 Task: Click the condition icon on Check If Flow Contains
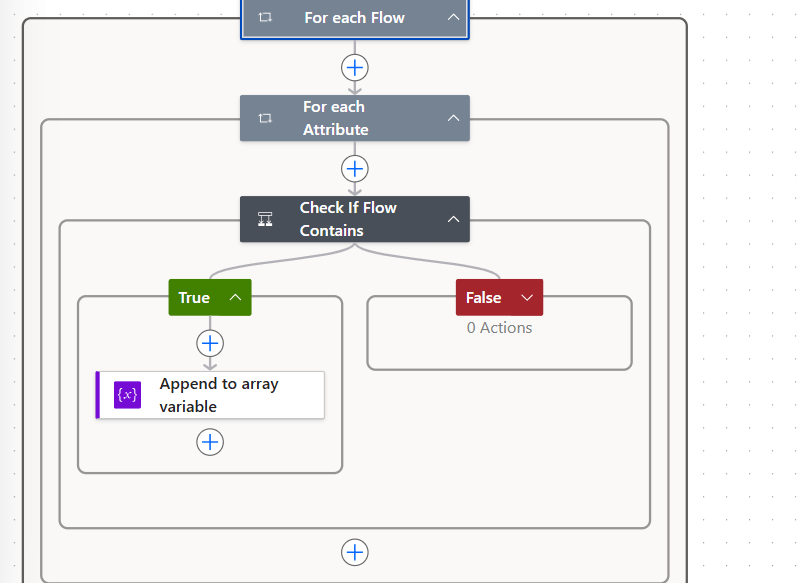coord(265,219)
